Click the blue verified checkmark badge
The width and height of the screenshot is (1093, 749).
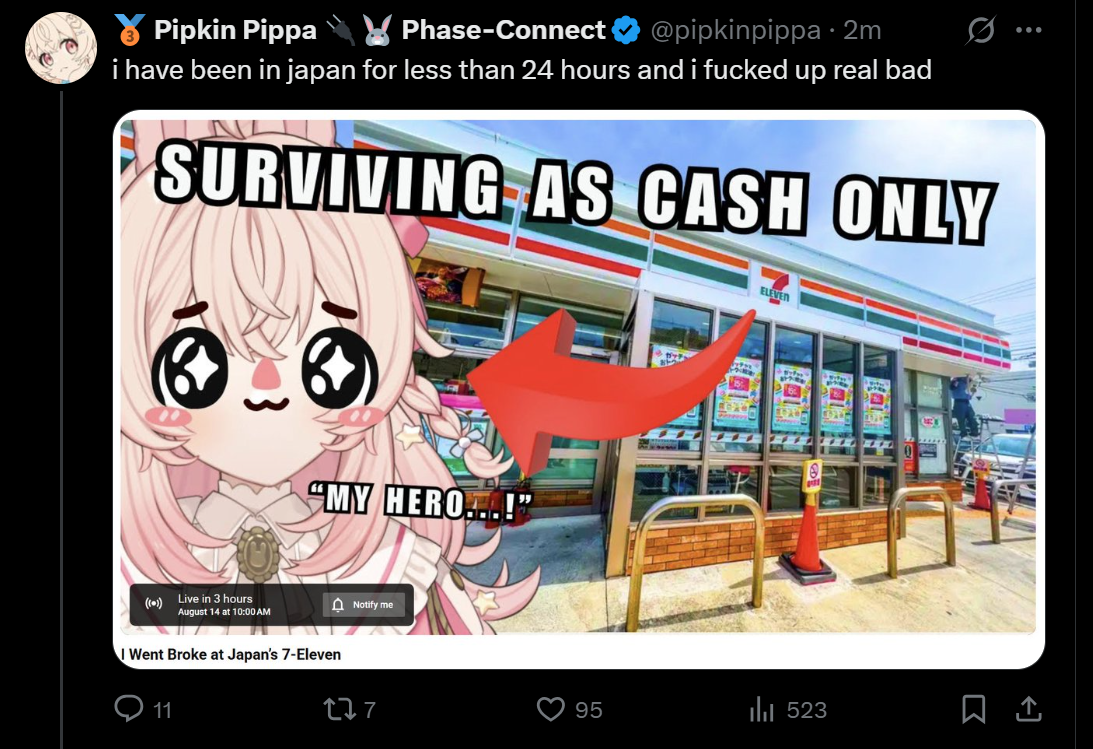pyautogui.click(x=625, y=31)
